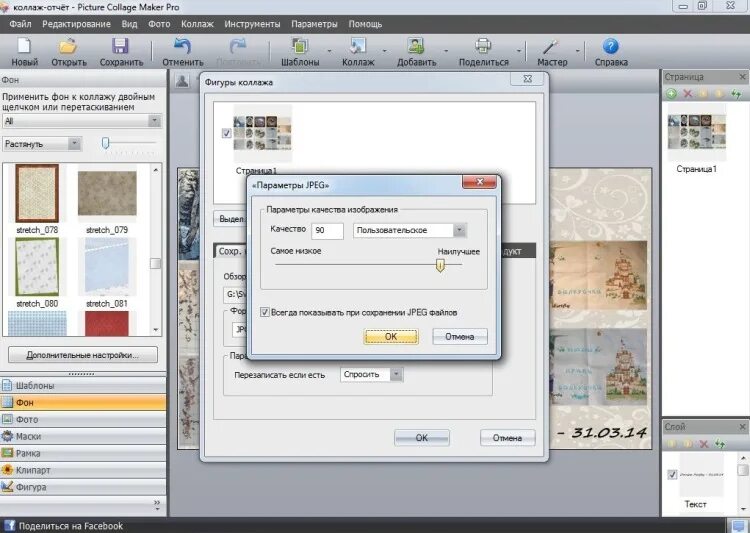Image resolution: width=750 pixels, height=533 pixels.
Task: Open the Шаблоны section in left sidebar
Action: (83, 385)
